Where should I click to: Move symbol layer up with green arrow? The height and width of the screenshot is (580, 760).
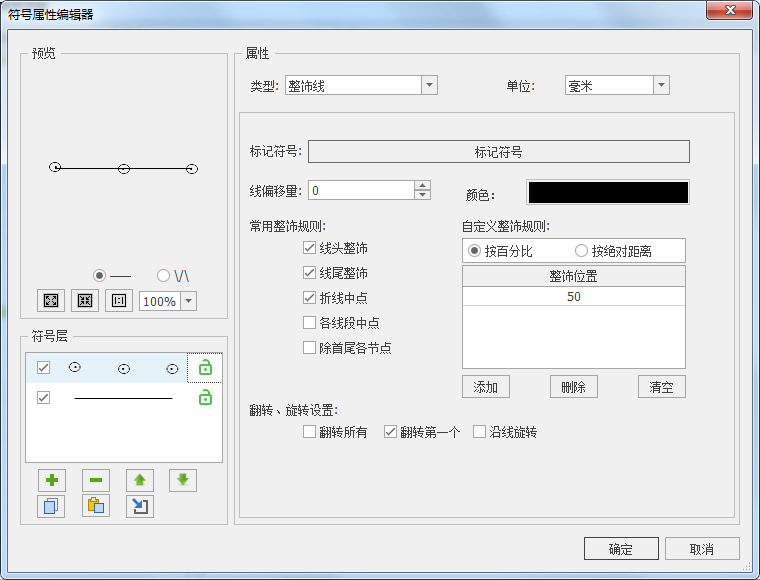pos(140,480)
